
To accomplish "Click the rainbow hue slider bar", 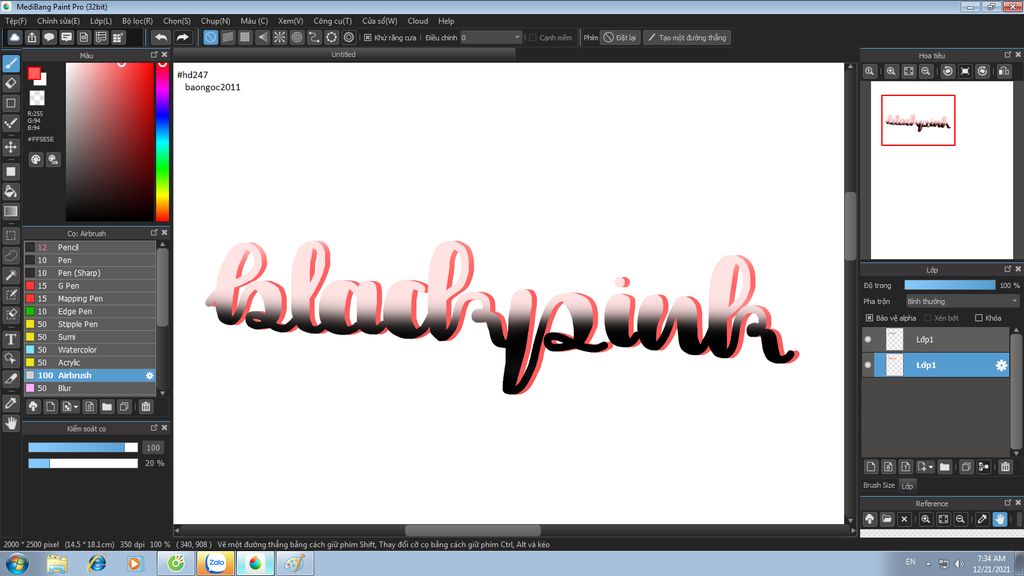I will (x=162, y=142).
